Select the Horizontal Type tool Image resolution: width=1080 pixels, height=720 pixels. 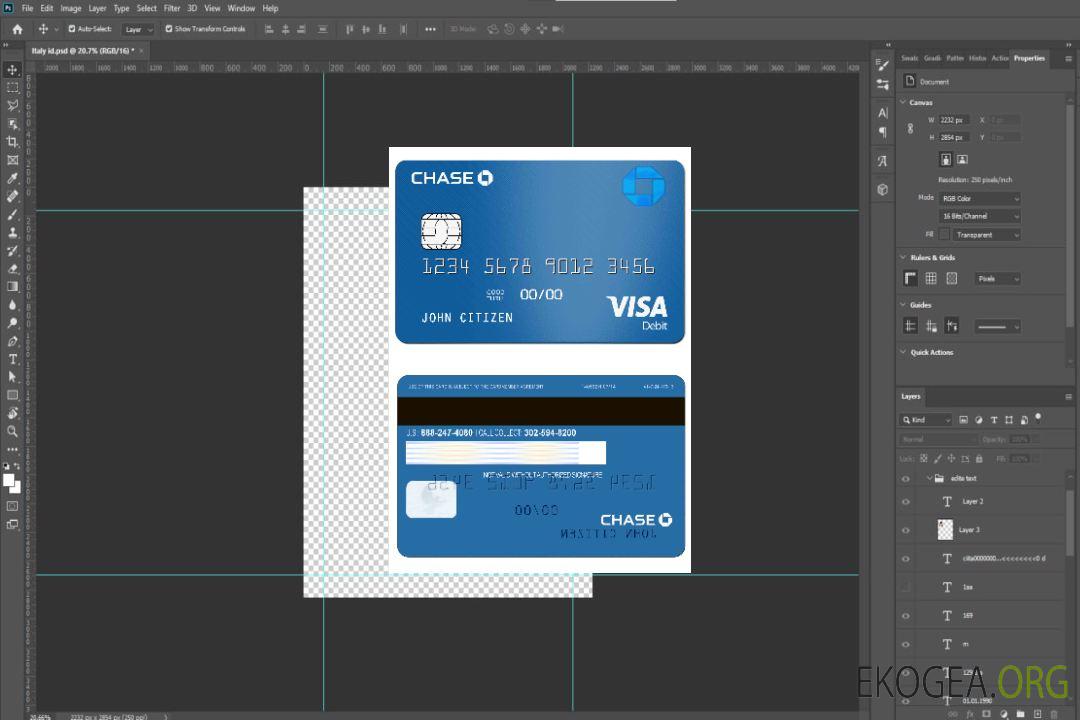point(12,359)
